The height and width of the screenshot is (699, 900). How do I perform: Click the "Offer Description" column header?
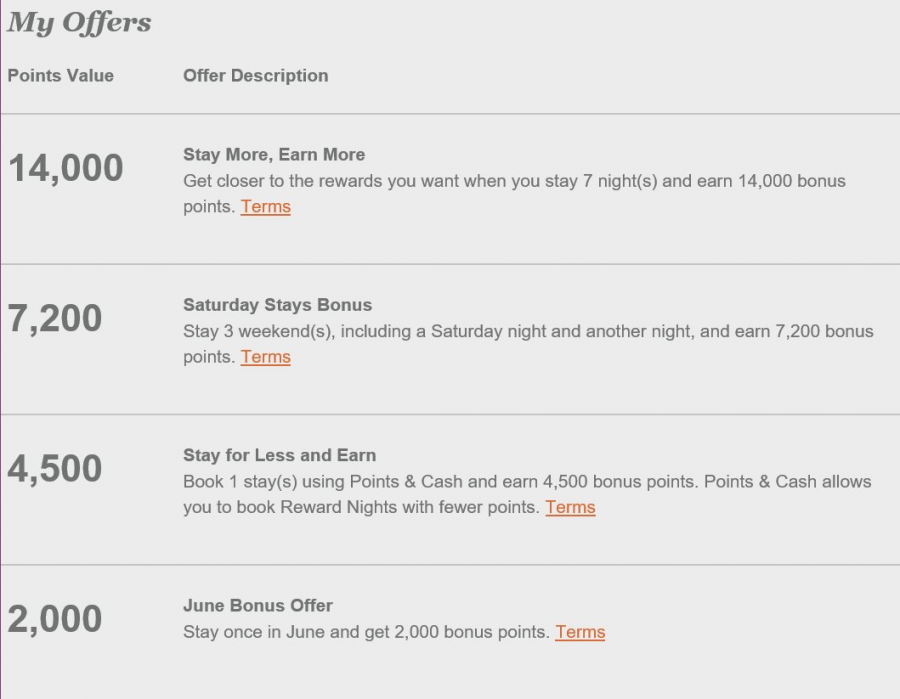255,76
